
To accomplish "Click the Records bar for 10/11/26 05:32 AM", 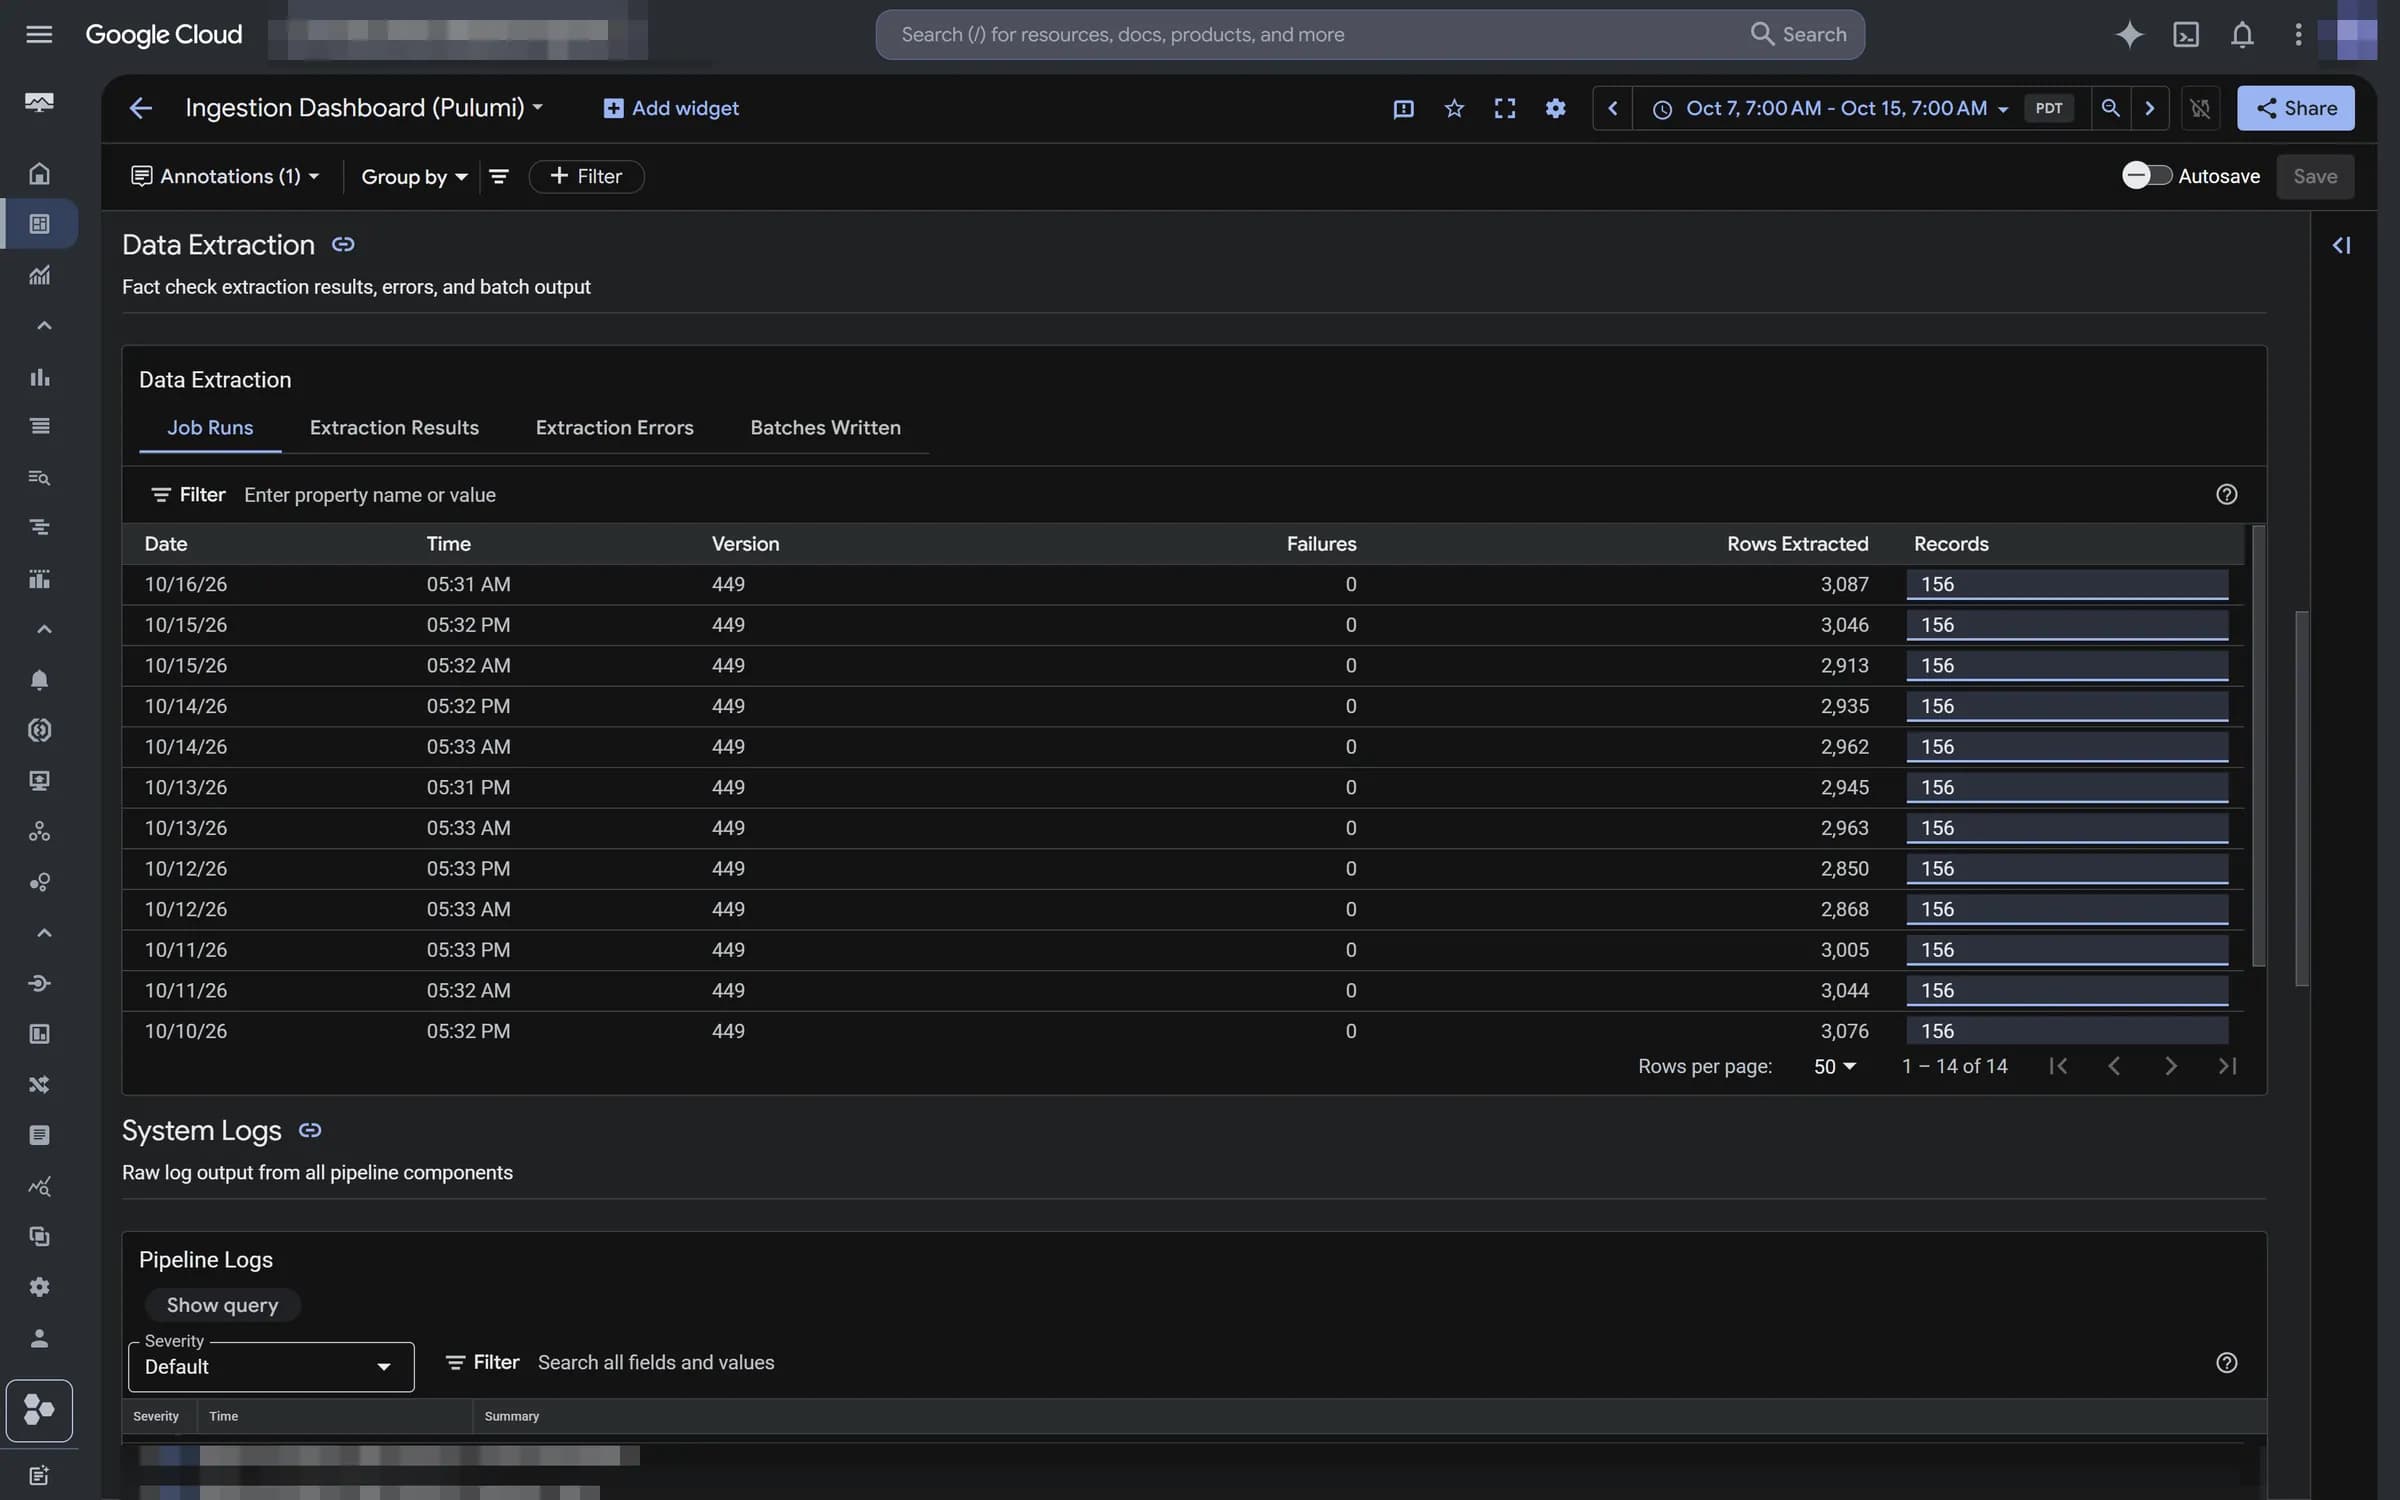I will pyautogui.click(x=2067, y=990).
